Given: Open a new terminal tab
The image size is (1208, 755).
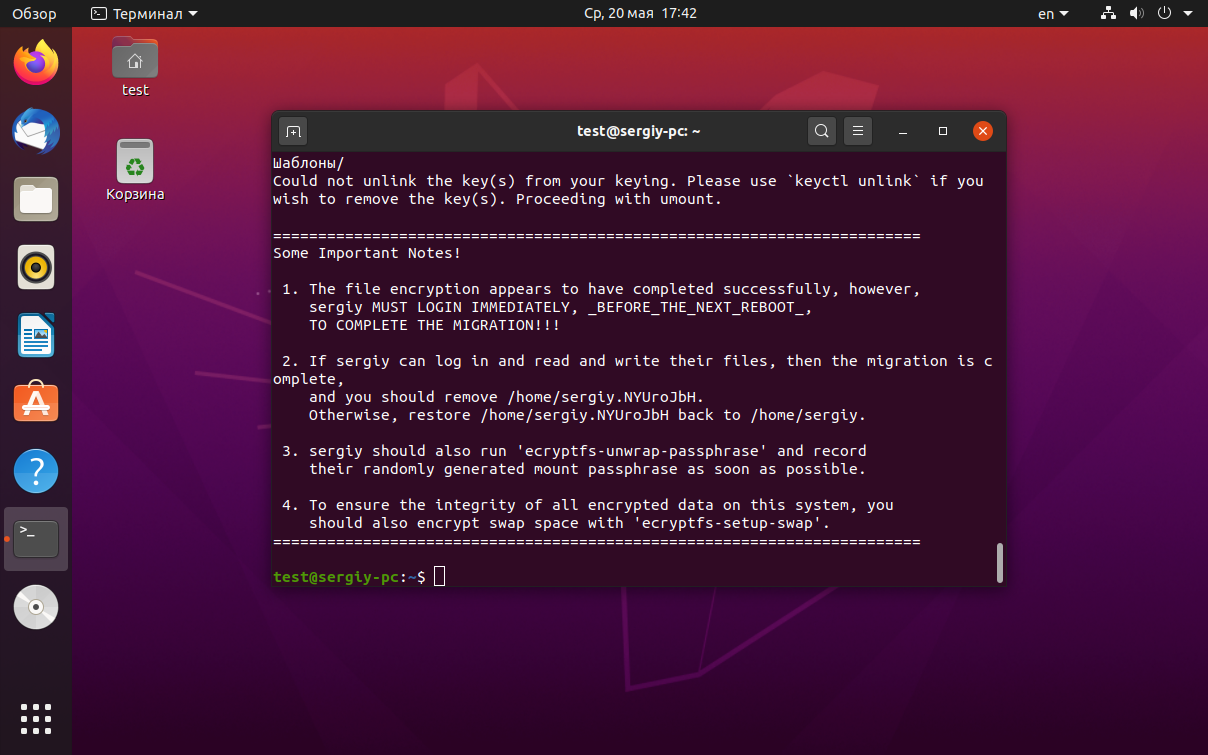Looking at the screenshot, I should pyautogui.click(x=293, y=131).
